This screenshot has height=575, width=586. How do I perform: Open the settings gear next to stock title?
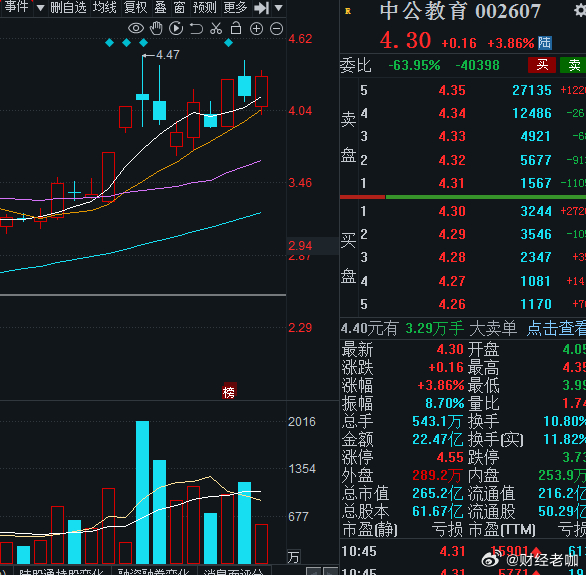click(580, 10)
